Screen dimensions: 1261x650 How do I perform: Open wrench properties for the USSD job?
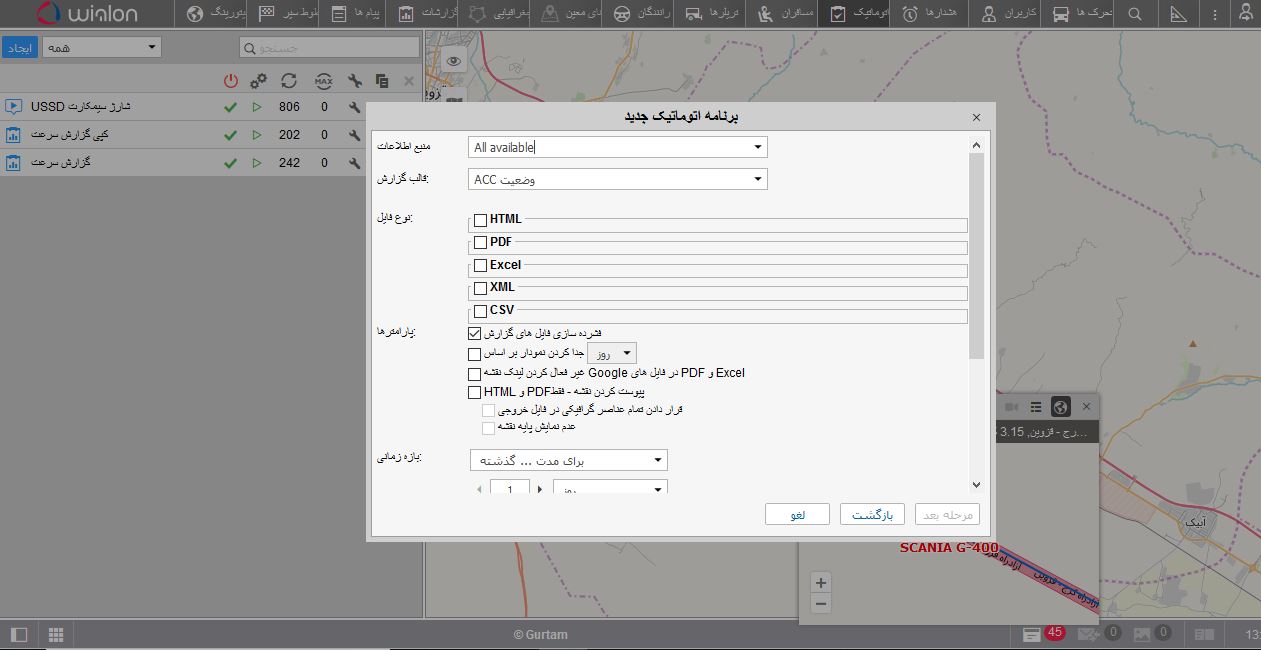pos(354,106)
